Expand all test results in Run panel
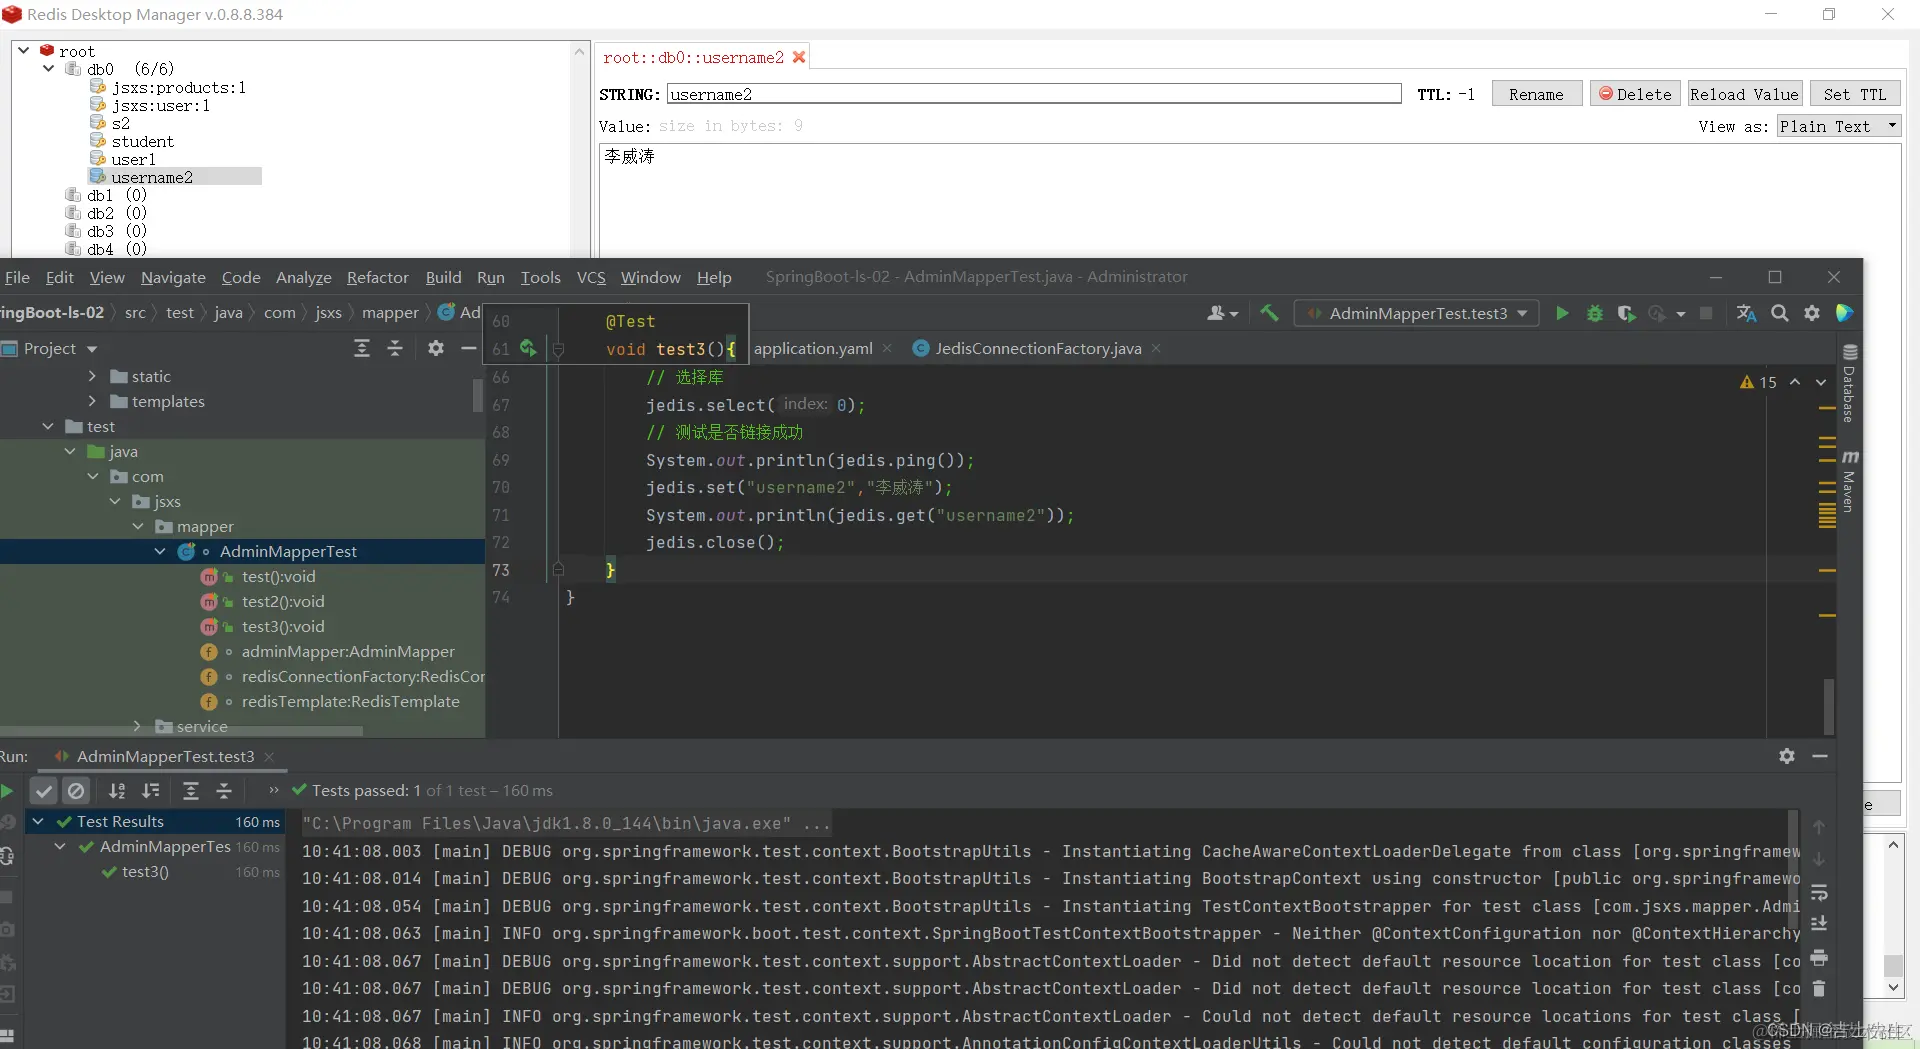 [x=191, y=791]
